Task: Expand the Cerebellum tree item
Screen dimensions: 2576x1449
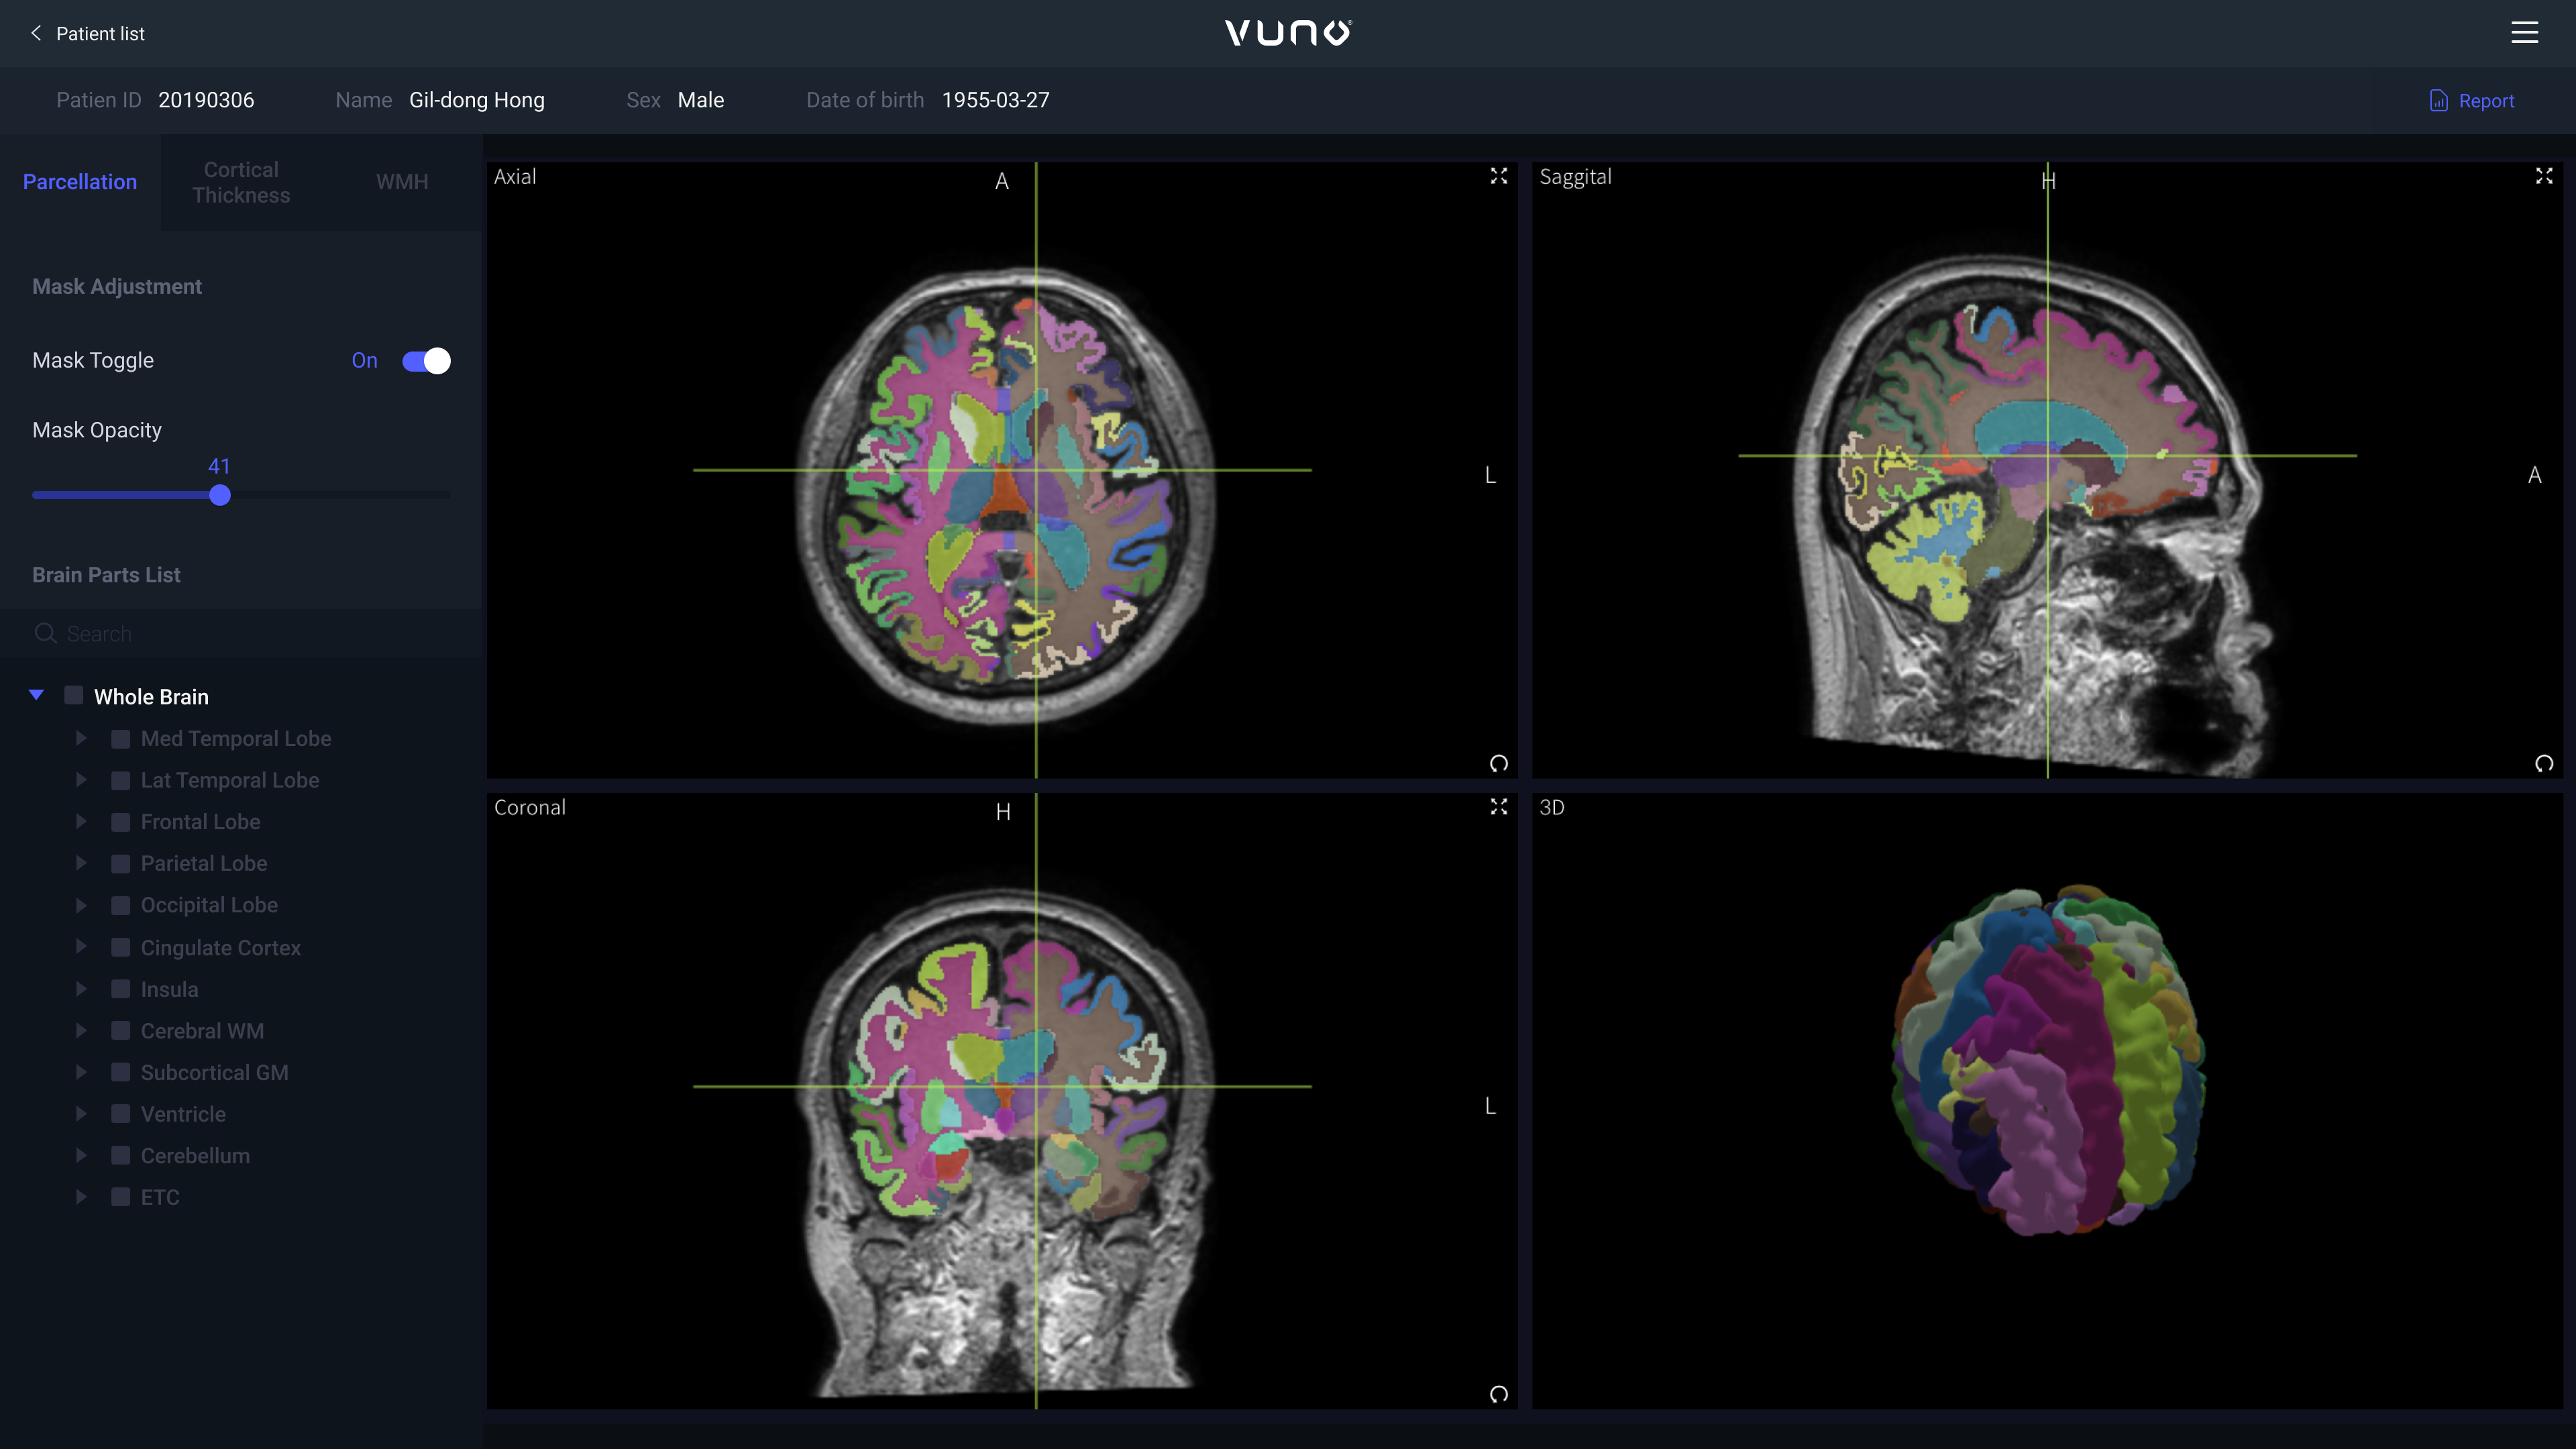Action: coord(81,1155)
